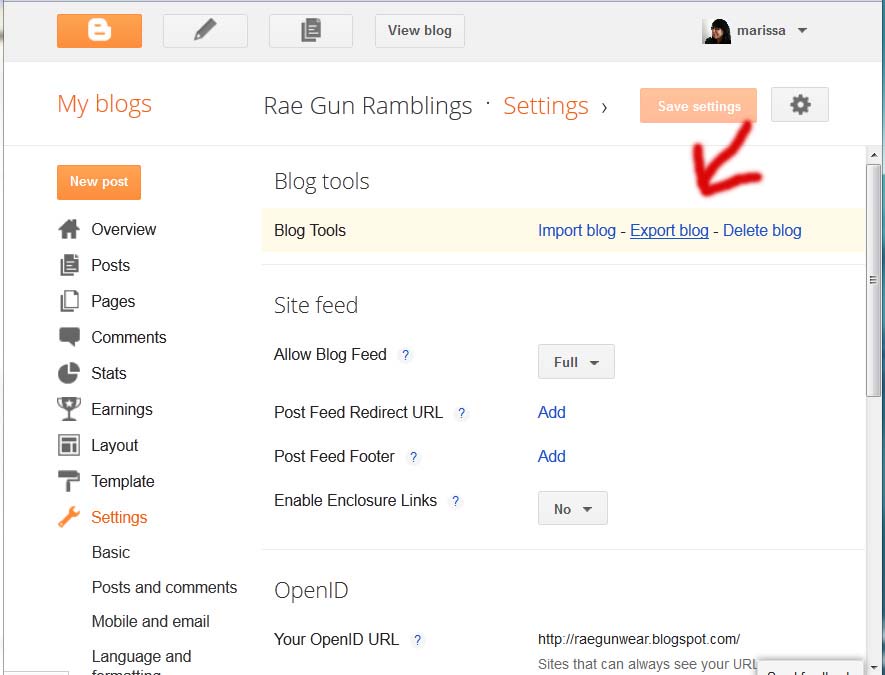Image resolution: width=885 pixels, height=675 pixels.
Task: Click the View blog button
Action: pyautogui.click(x=420, y=31)
